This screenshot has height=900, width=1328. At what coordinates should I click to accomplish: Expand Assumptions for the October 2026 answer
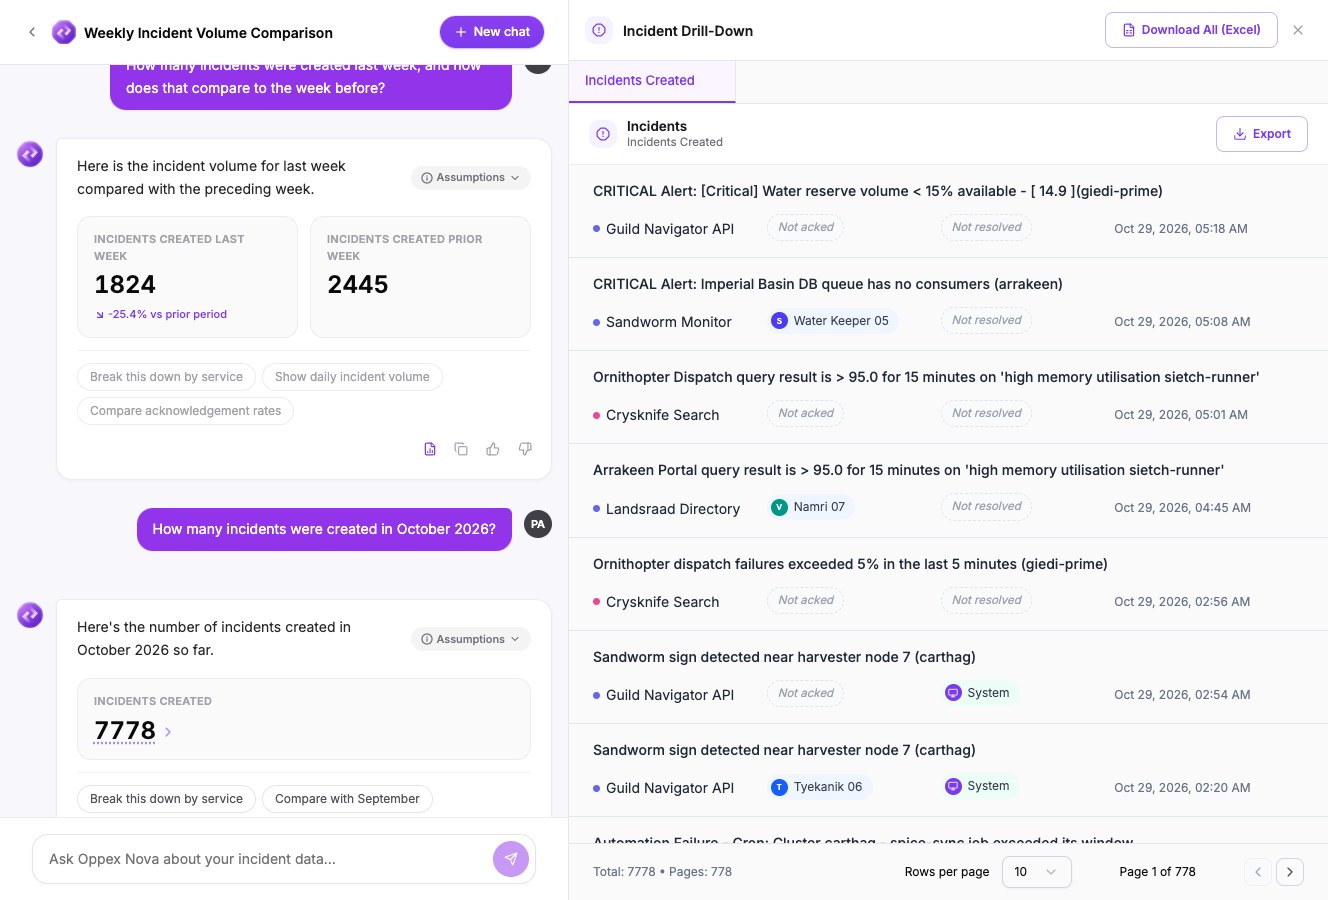[x=470, y=639]
